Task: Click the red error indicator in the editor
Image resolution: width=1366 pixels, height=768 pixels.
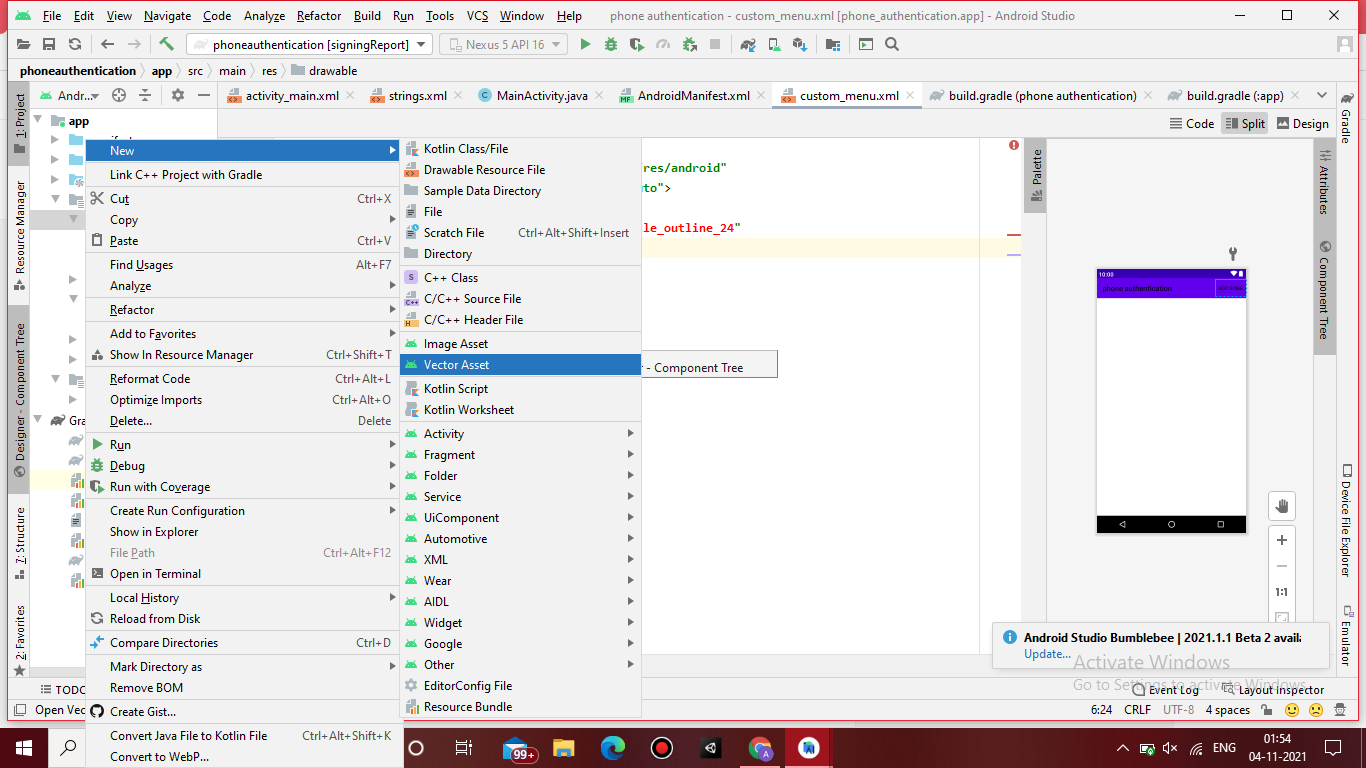Action: coord(1014,145)
